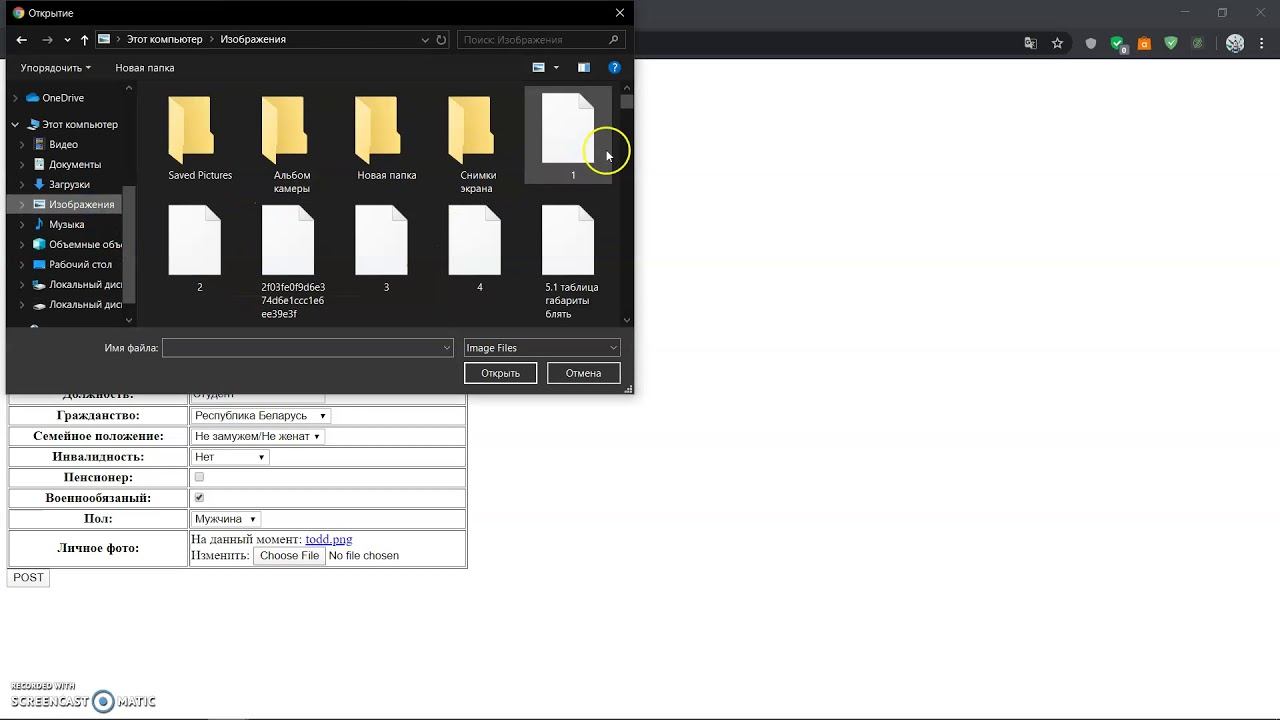Open the Гражданство dropdown
Image resolution: width=1280 pixels, height=720 pixels.
point(260,416)
